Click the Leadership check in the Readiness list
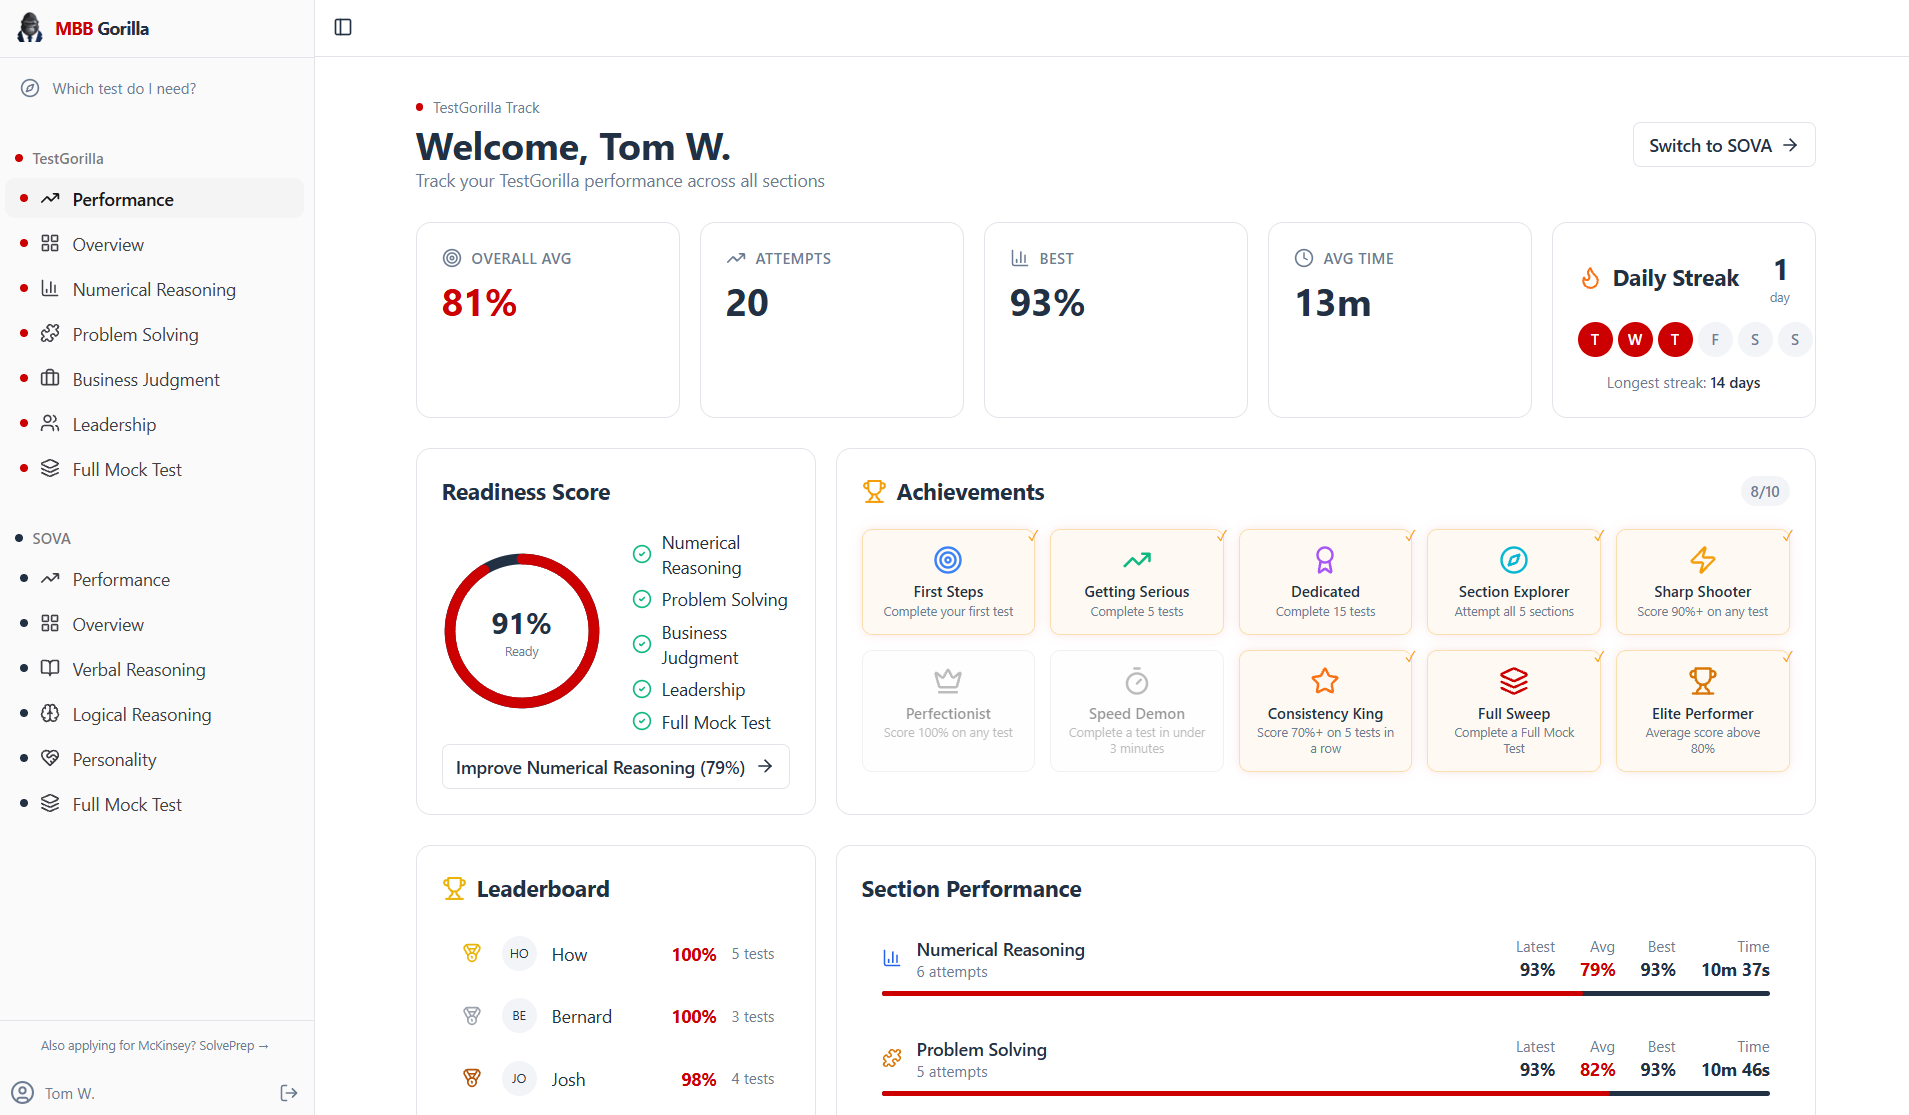This screenshot has height=1115, width=1909. tap(642, 689)
